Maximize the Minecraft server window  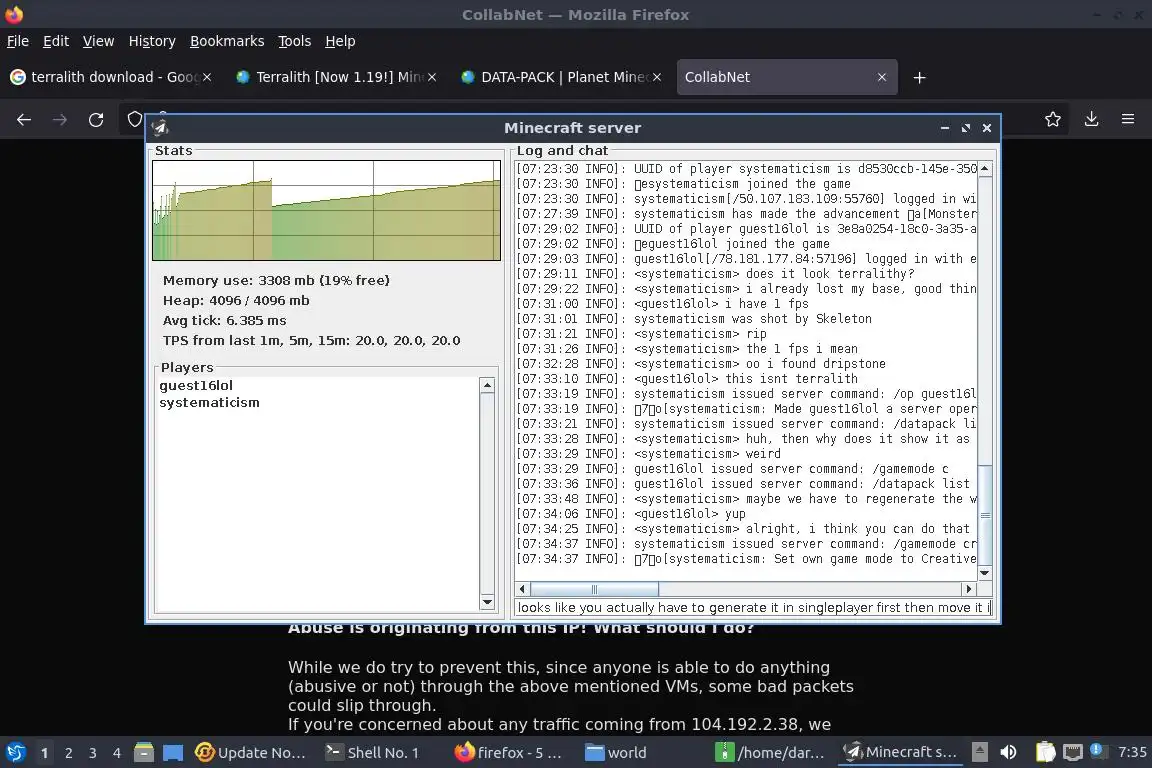pyautogui.click(x=965, y=128)
